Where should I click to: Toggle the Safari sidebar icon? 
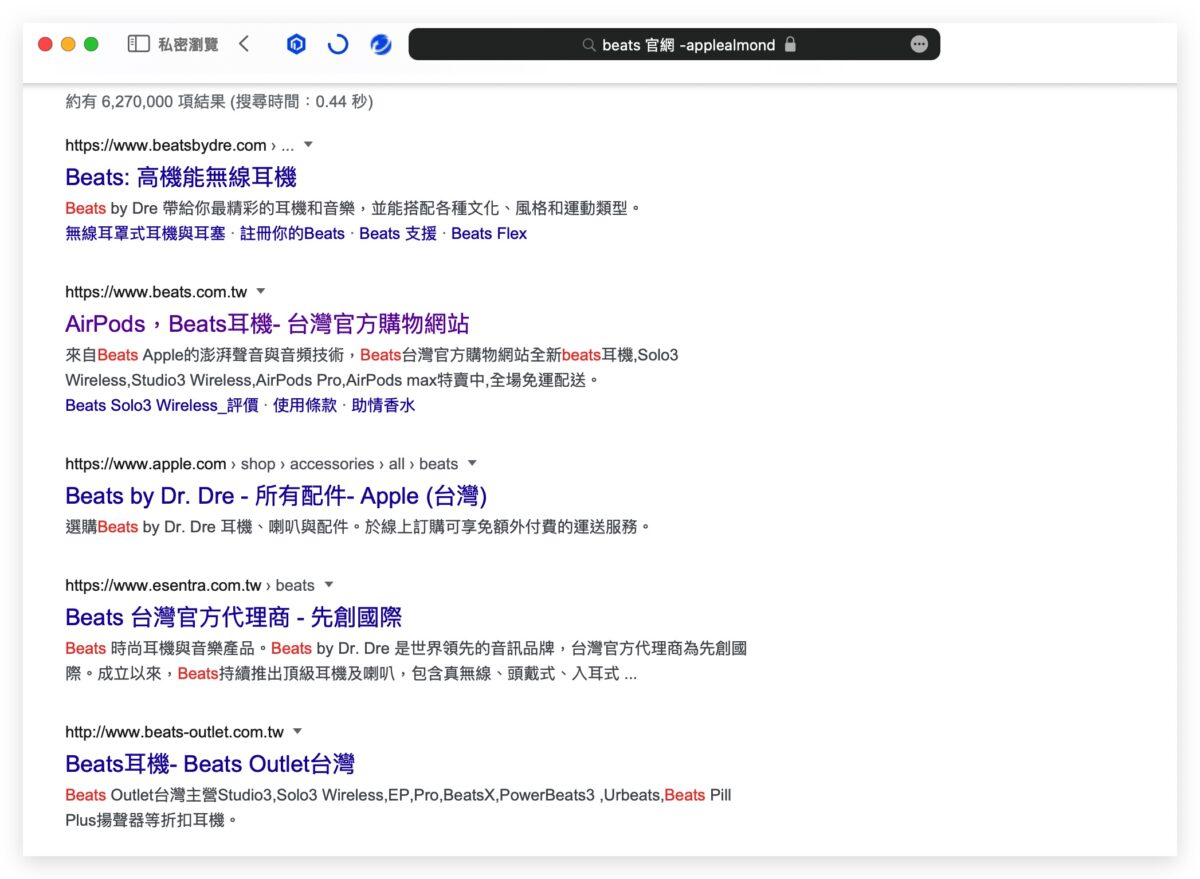[x=138, y=44]
